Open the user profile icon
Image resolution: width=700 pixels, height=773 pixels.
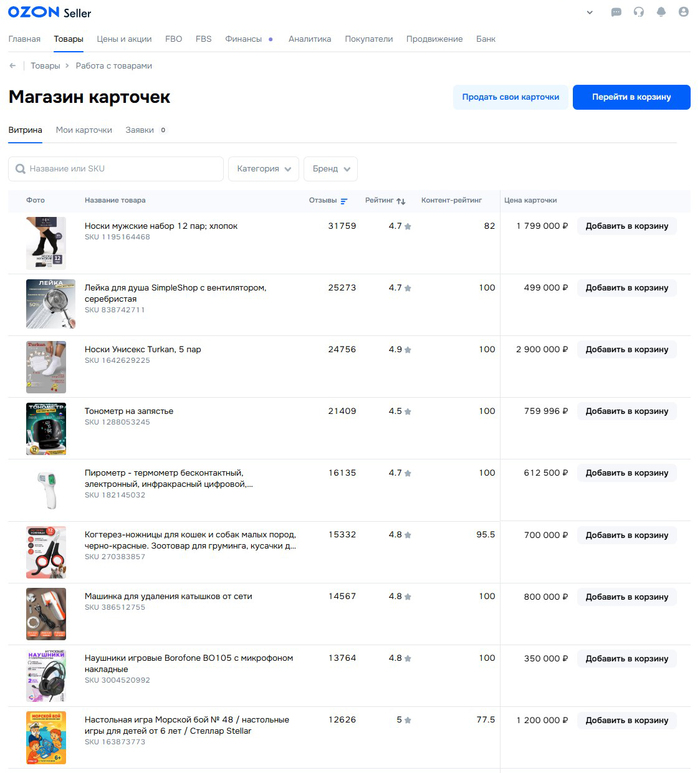pos(683,13)
